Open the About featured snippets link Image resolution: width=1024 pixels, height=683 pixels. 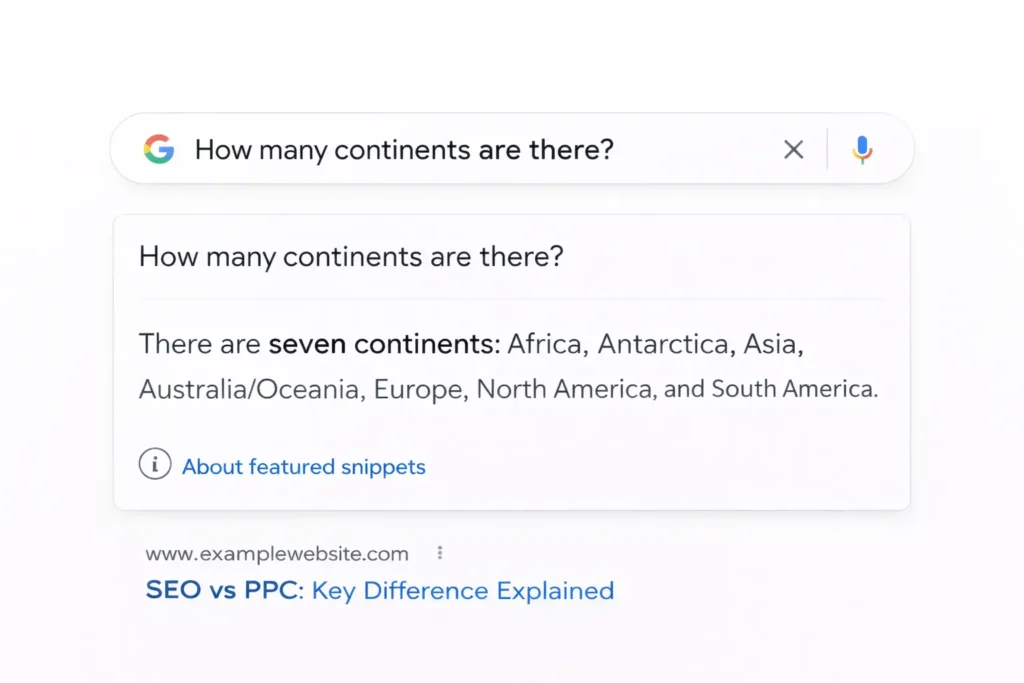[x=303, y=466]
